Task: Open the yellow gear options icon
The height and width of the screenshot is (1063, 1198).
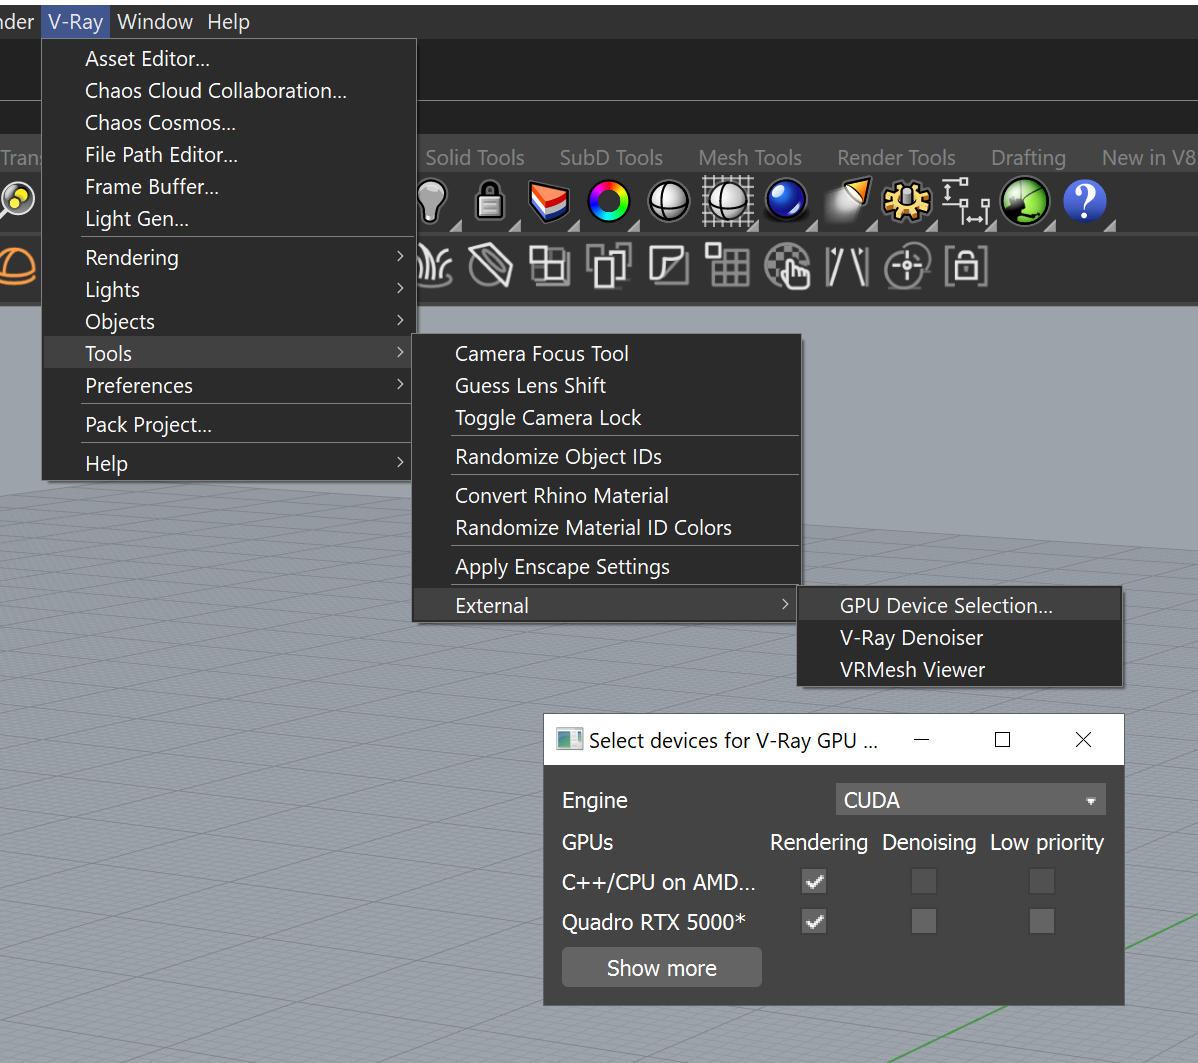Action: [906, 202]
